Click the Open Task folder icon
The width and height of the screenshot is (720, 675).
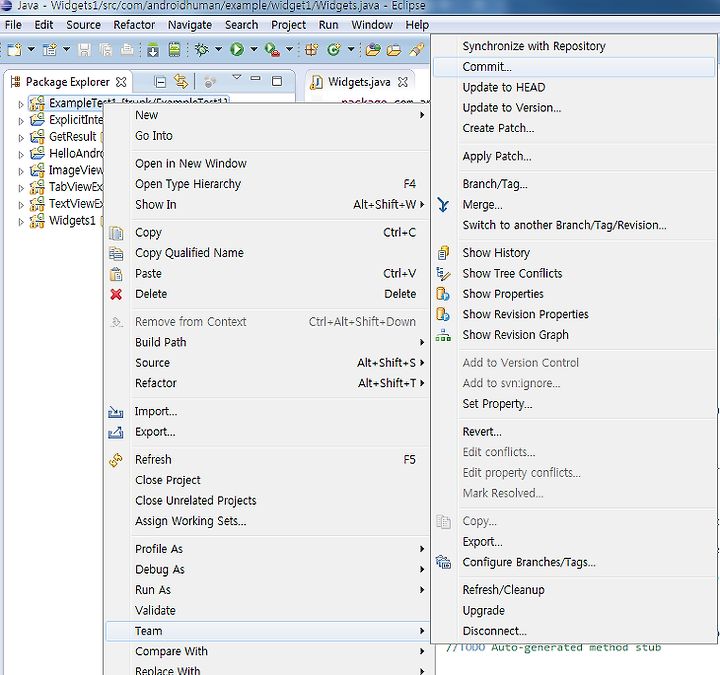(x=394, y=49)
